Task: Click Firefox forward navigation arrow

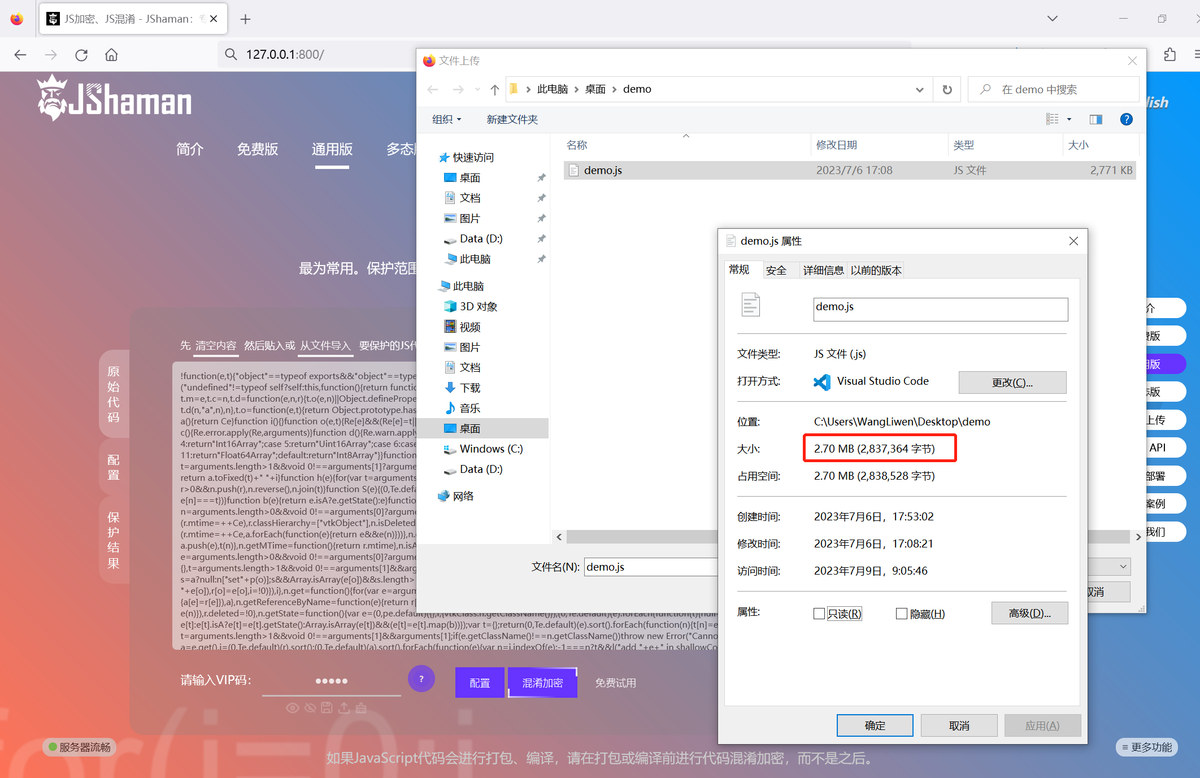Action: (x=50, y=54)
